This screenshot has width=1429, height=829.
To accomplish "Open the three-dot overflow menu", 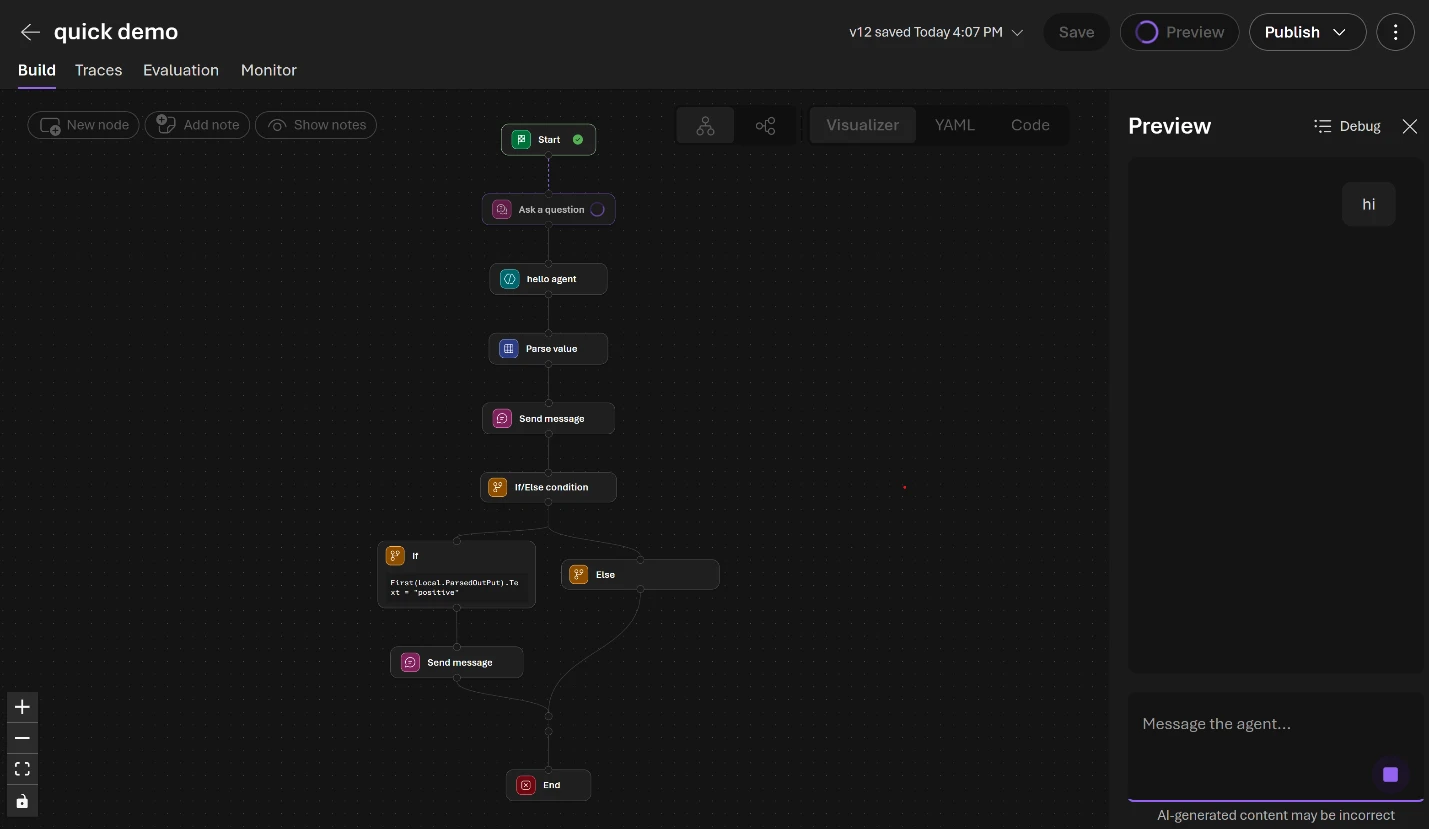I will pos(1395,32).
